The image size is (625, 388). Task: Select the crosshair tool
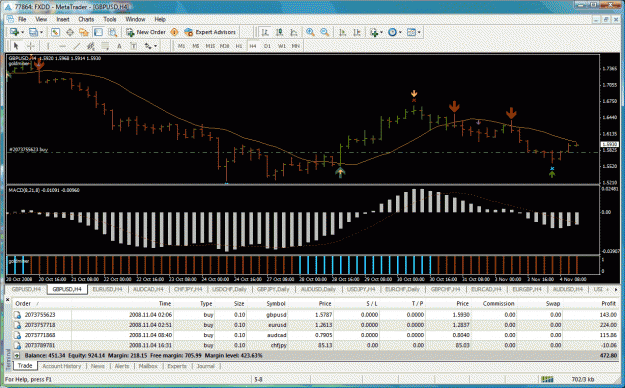[x=30, y=46]
